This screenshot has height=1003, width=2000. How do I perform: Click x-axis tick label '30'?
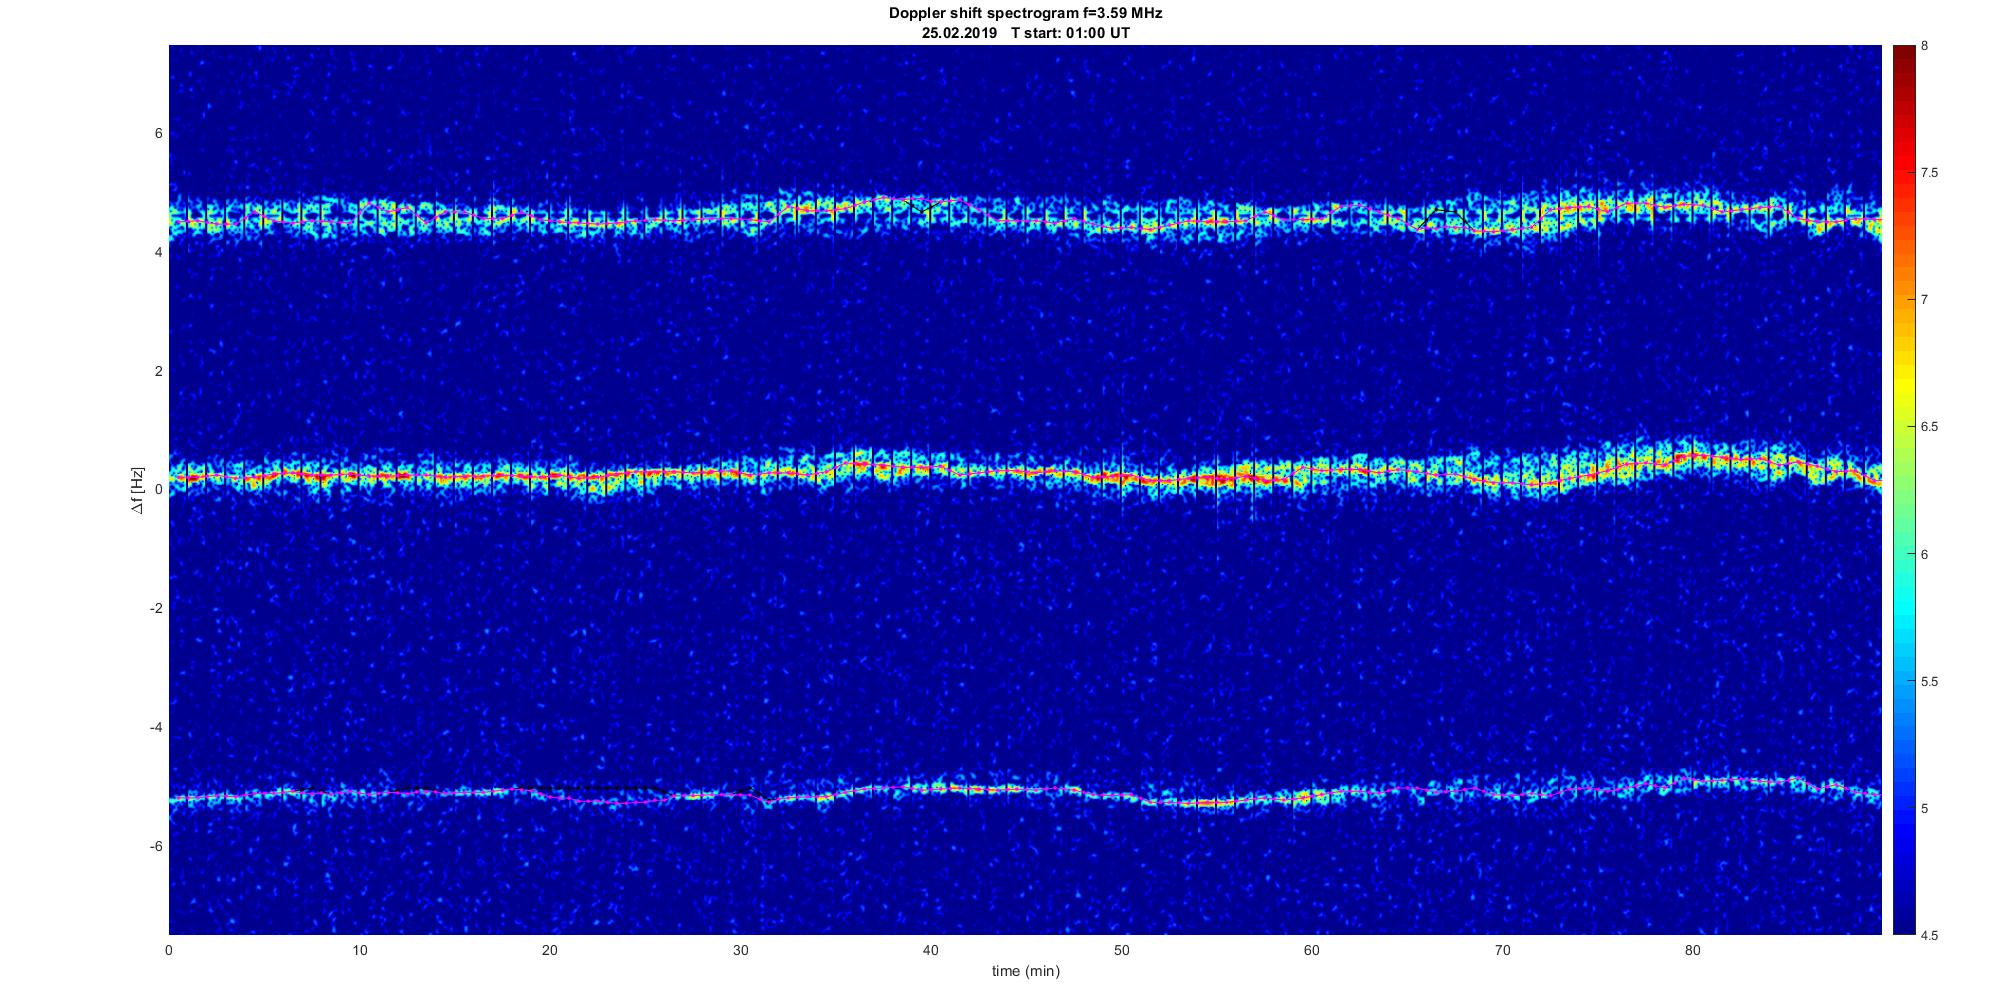tap(740, 950)
